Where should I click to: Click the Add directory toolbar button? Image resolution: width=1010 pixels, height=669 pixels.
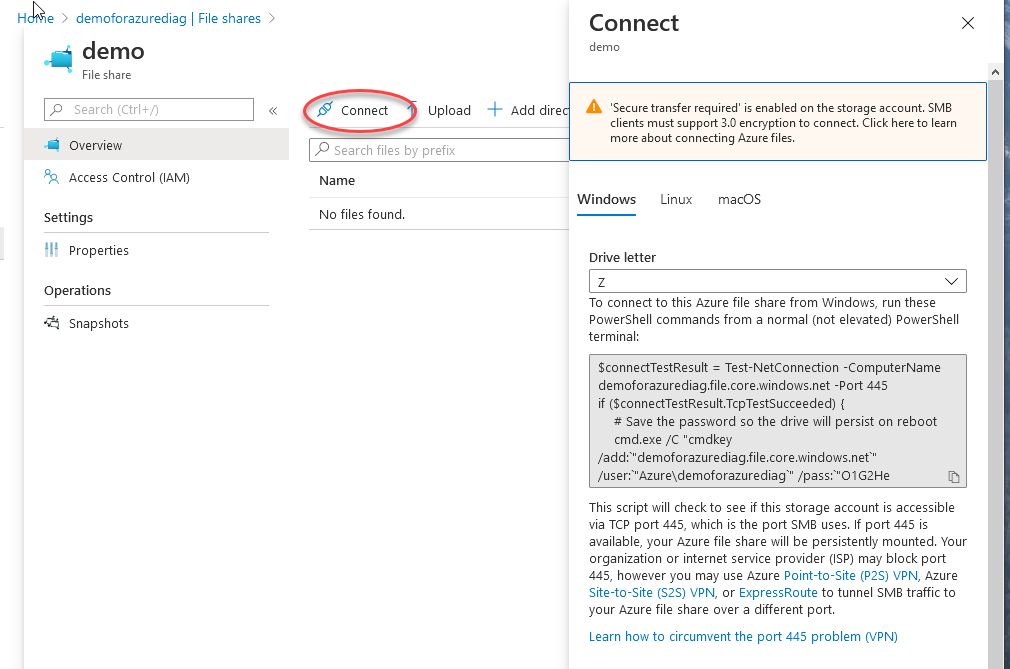pyautogui.click(x=528, y=110)
